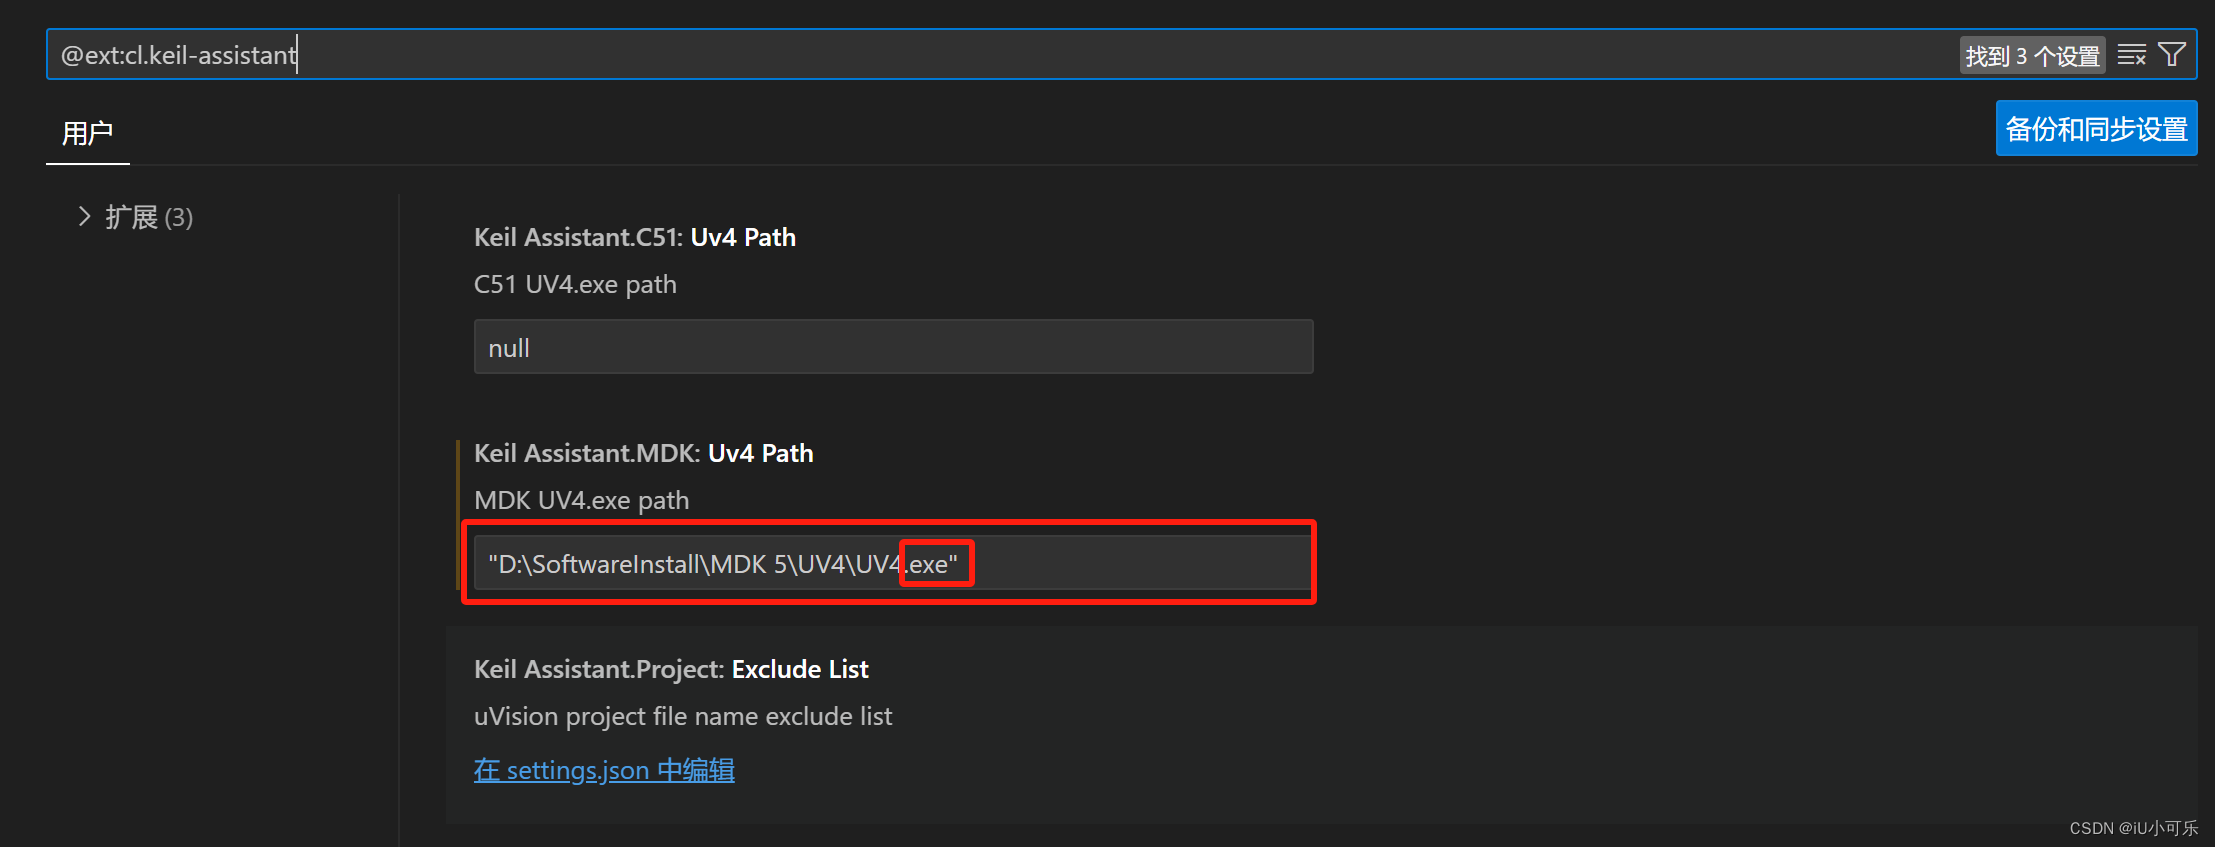
Task: Select the Keil Assistant.C51: Uv4 Path title
Action: 634,237
